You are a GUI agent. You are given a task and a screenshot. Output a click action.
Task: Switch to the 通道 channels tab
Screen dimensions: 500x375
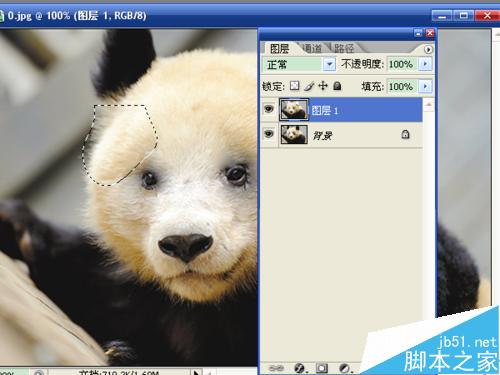tap(312, 49)
